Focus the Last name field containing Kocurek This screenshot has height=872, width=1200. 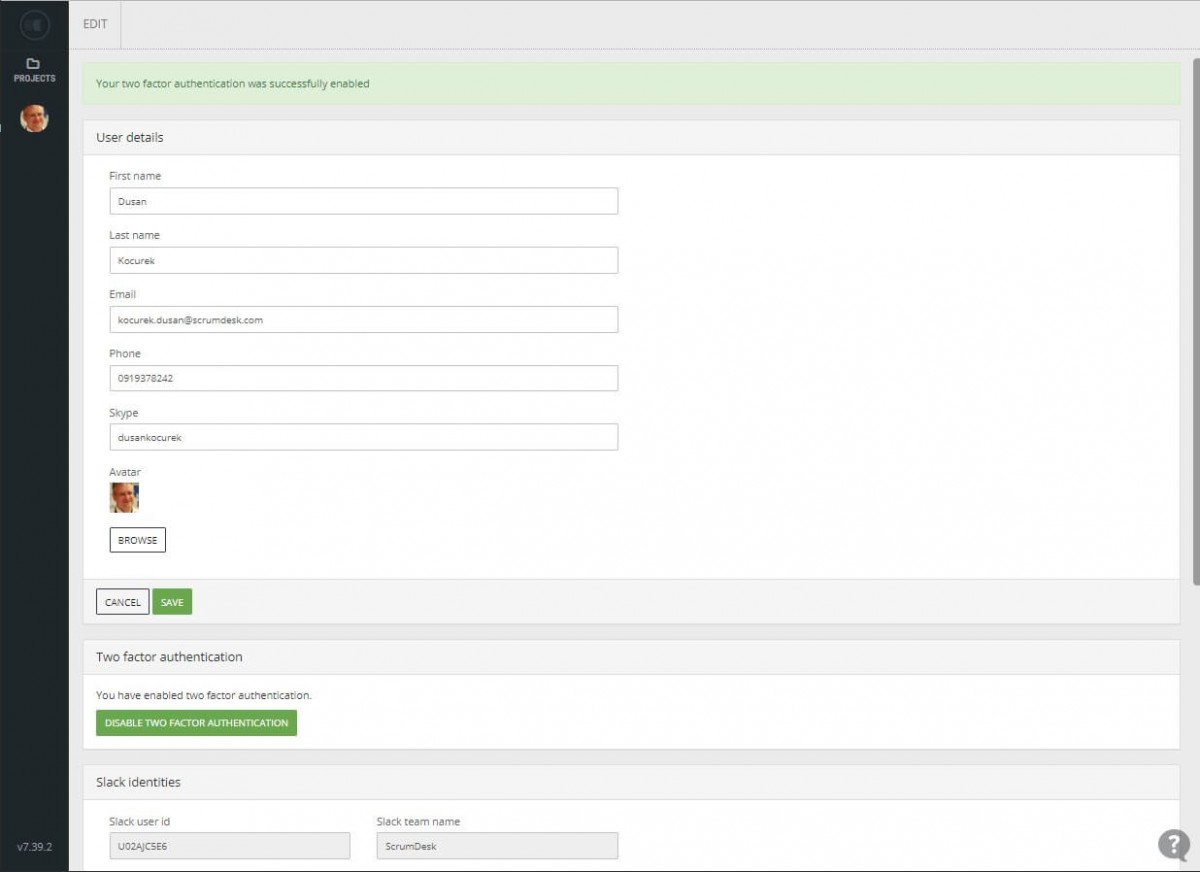point(363,260)
